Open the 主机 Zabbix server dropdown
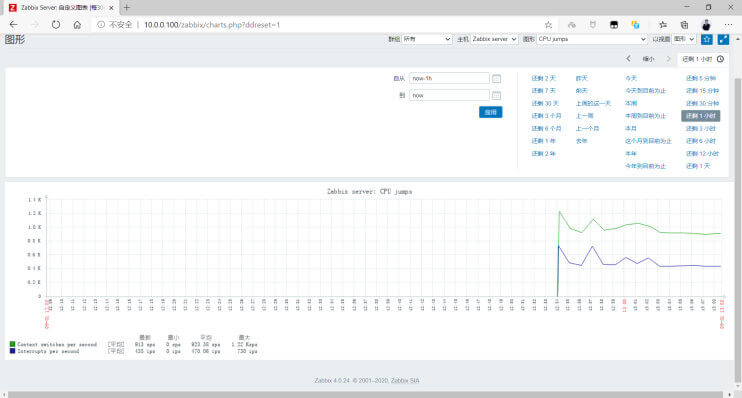Screen dimensions: 742x398 494,39
